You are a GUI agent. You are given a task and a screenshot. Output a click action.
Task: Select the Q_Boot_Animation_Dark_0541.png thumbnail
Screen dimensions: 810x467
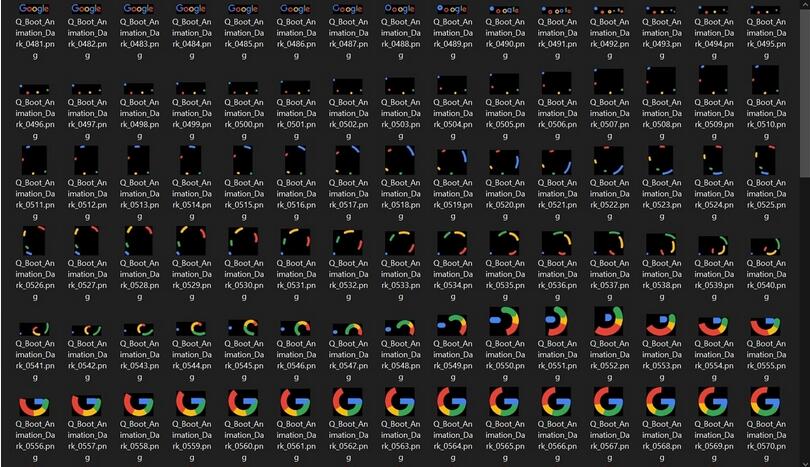click(x=35, y=329)
